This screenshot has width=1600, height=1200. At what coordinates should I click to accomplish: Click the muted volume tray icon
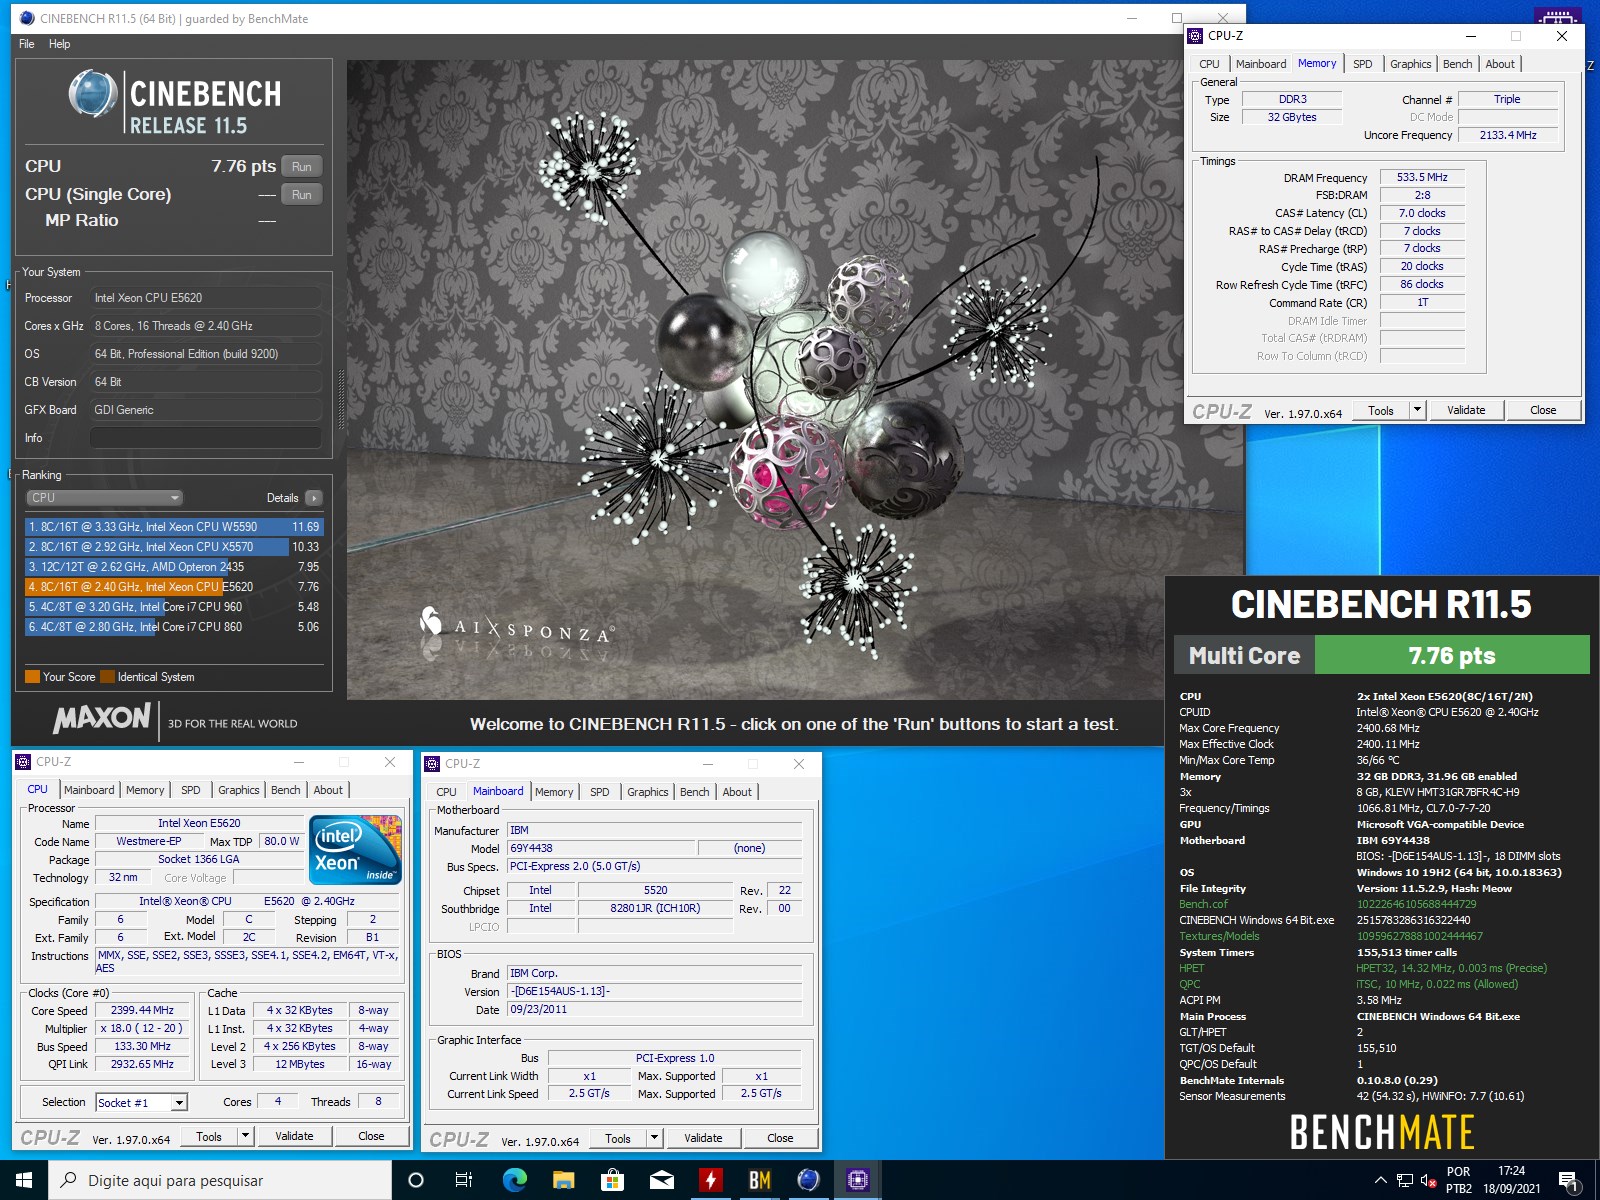coord(1429,1180)
